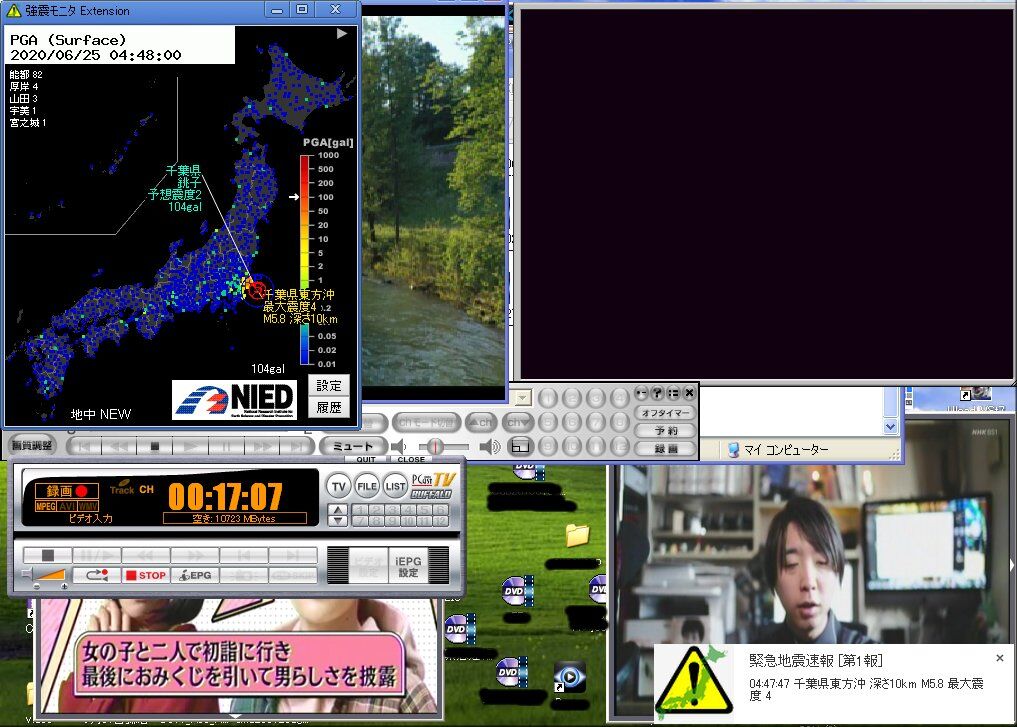
Task: Click the play arrow in the PGA map's top-right corner
Action: pos(342,34)
